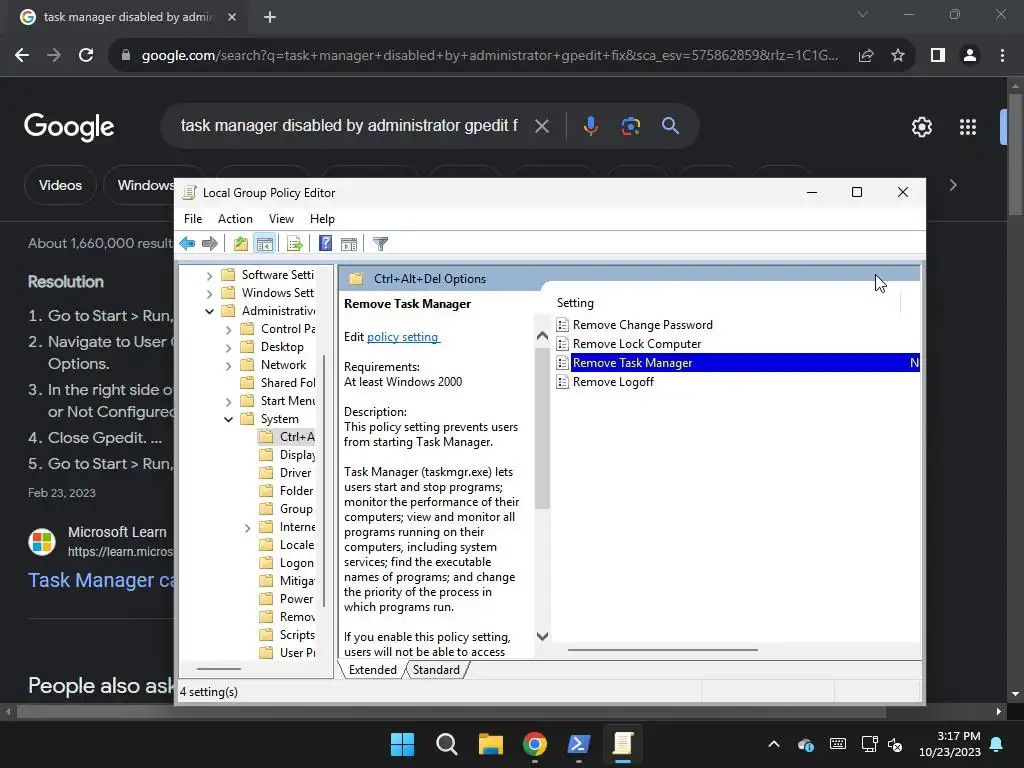Open the Google apps grid
The height and width of the screenshot is (768, 1024).
[x=968, y=127]
